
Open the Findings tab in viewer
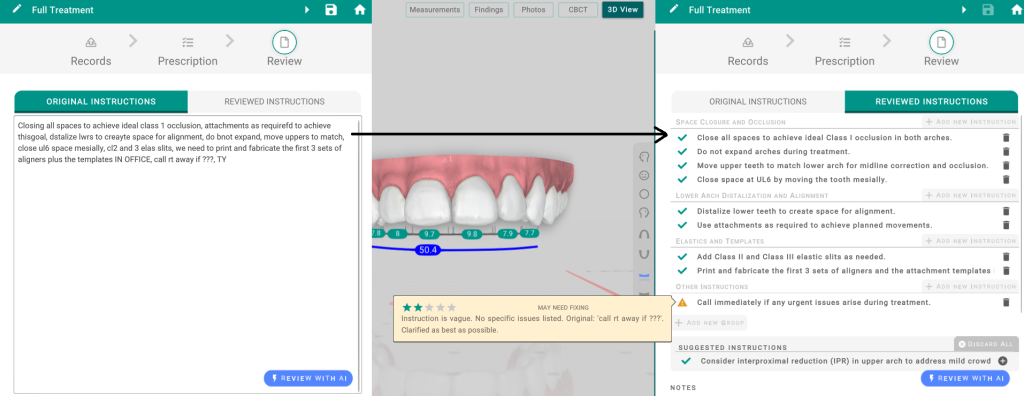click(488, 10)
